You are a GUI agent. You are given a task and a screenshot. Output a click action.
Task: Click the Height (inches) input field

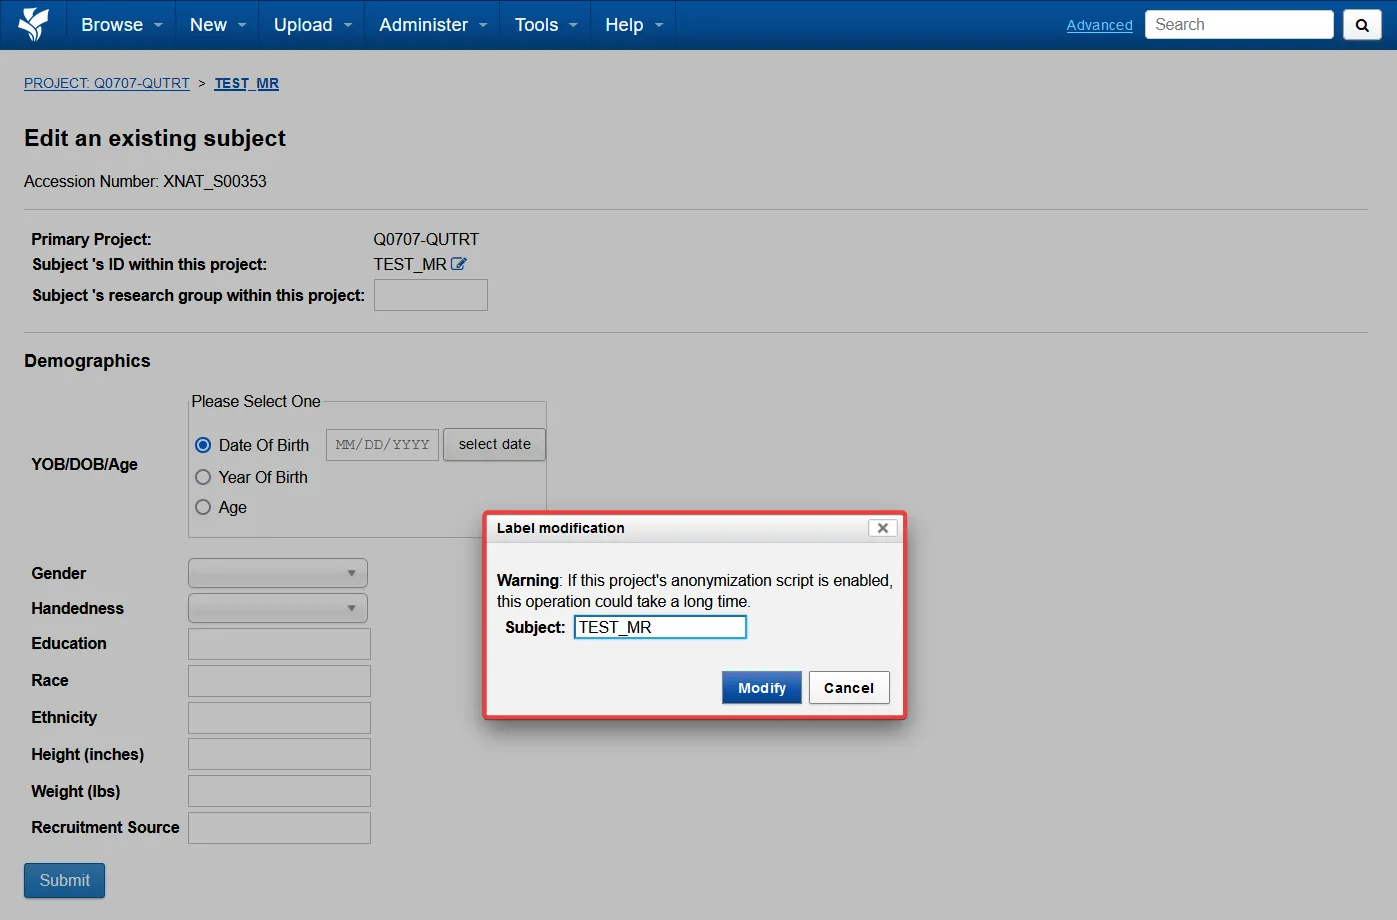(x=279, y=754)
